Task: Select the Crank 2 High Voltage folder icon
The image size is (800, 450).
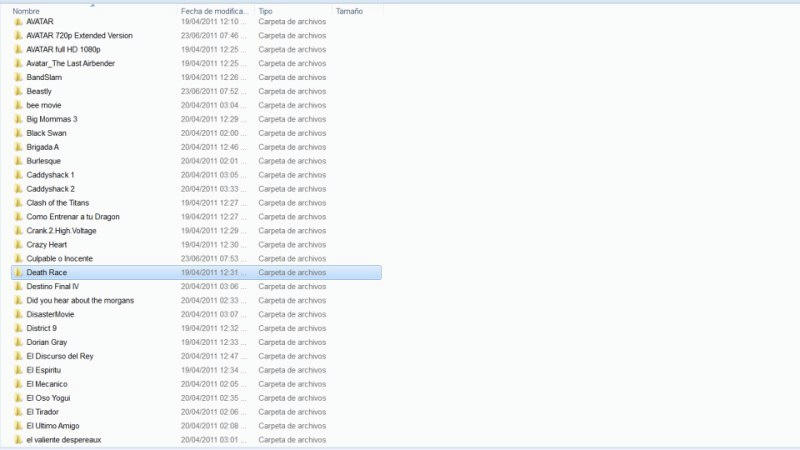Action: (x=18, y=231)
